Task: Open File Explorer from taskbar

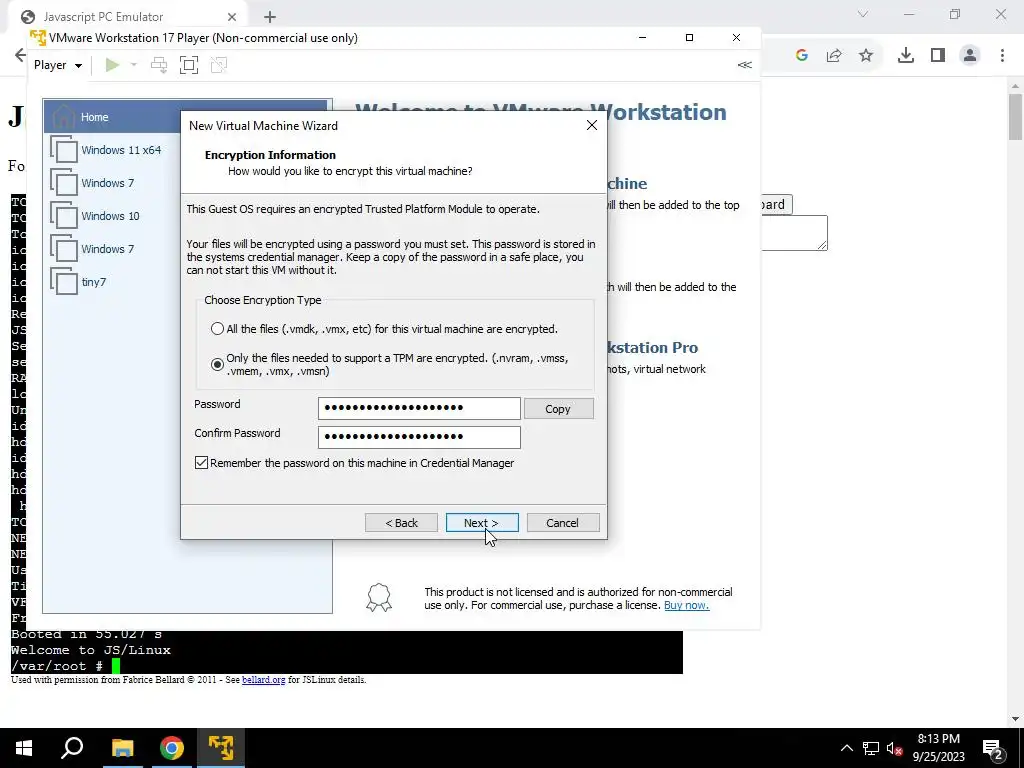Action: [122, 748]
